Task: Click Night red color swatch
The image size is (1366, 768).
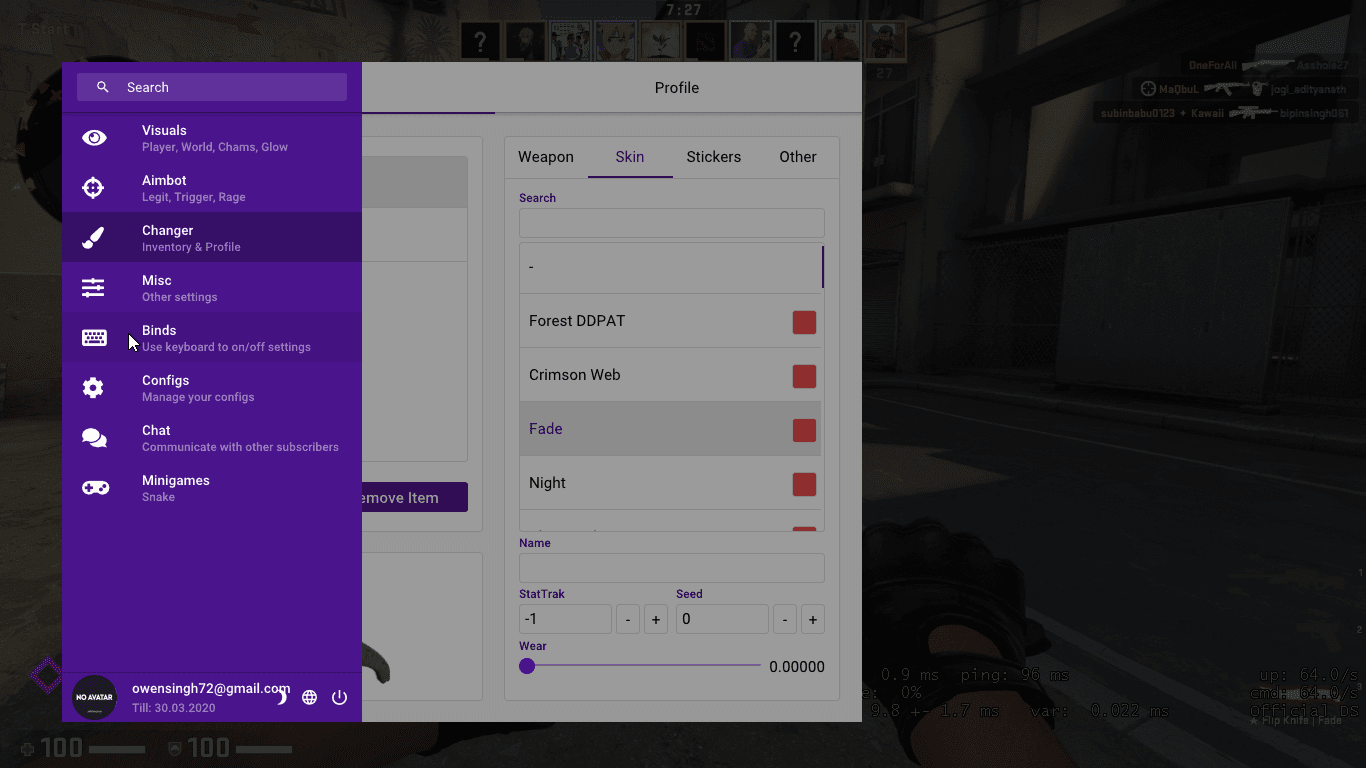Action: coord(804,484)
